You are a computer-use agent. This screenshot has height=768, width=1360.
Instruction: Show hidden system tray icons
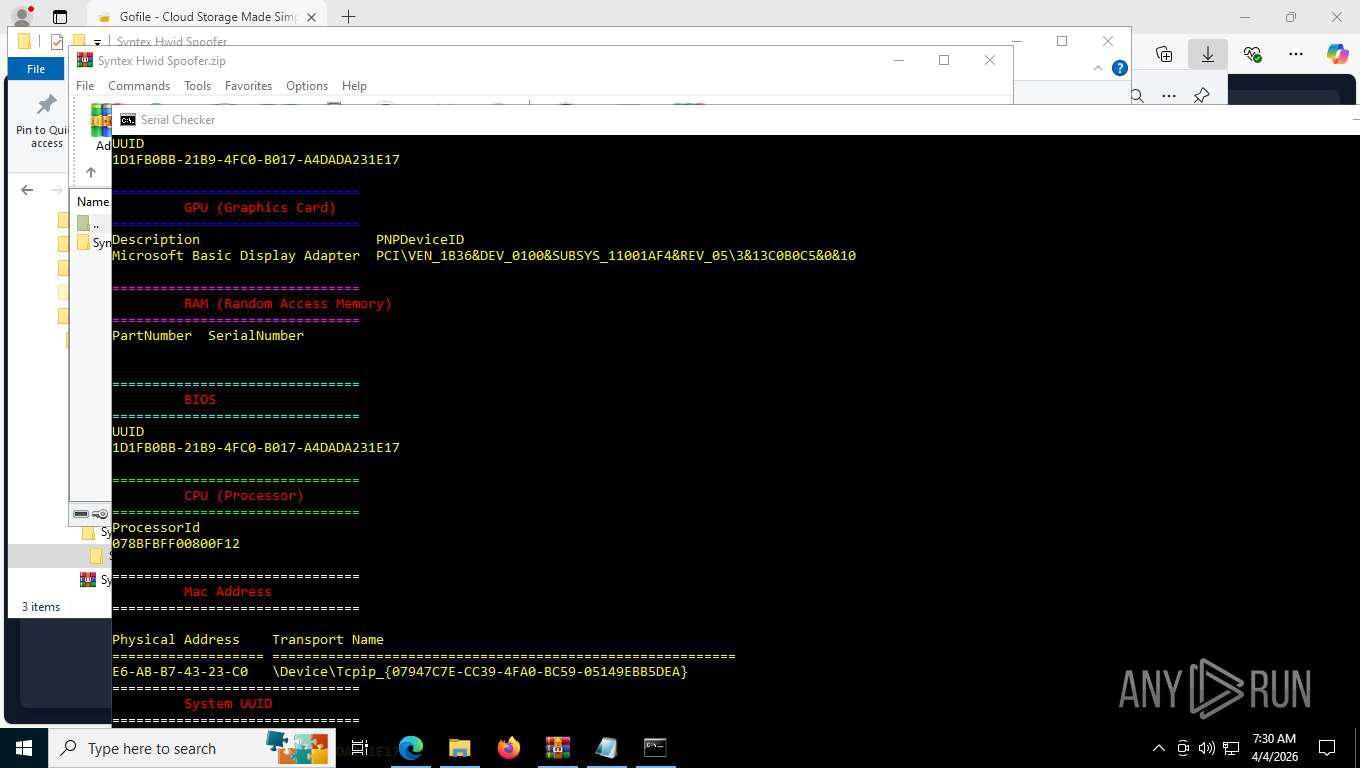click(1159, 748)
